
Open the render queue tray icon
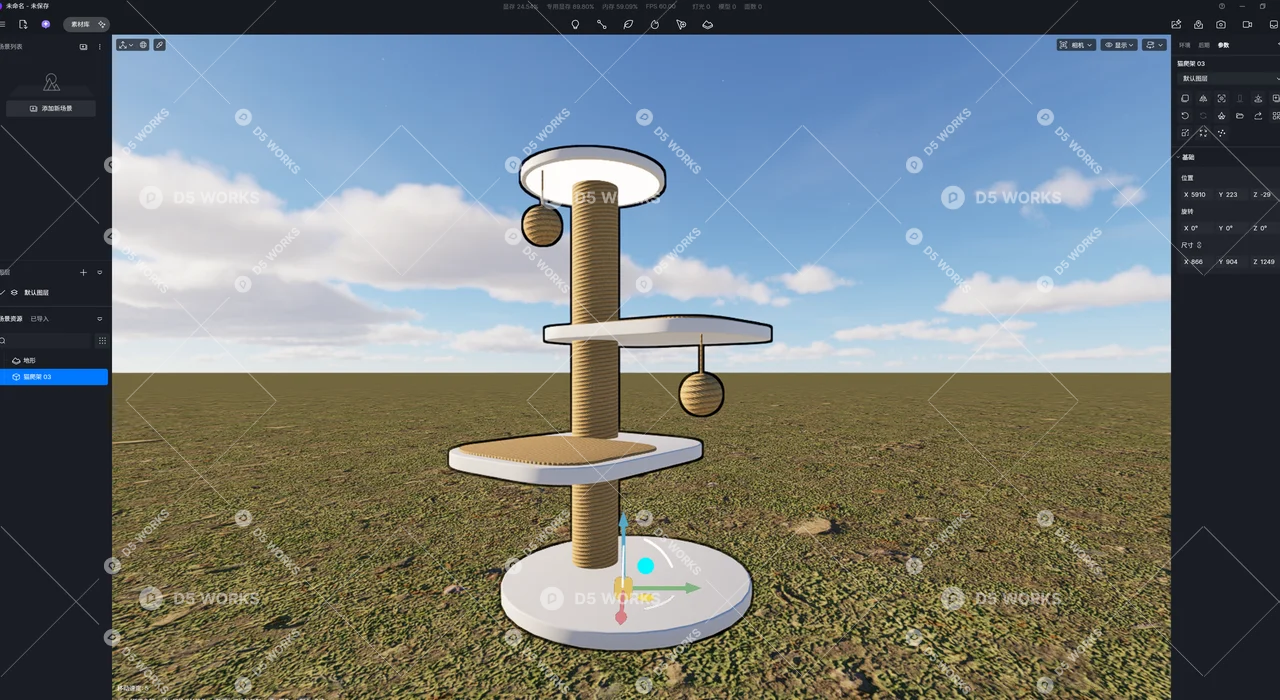[1273, 24]
